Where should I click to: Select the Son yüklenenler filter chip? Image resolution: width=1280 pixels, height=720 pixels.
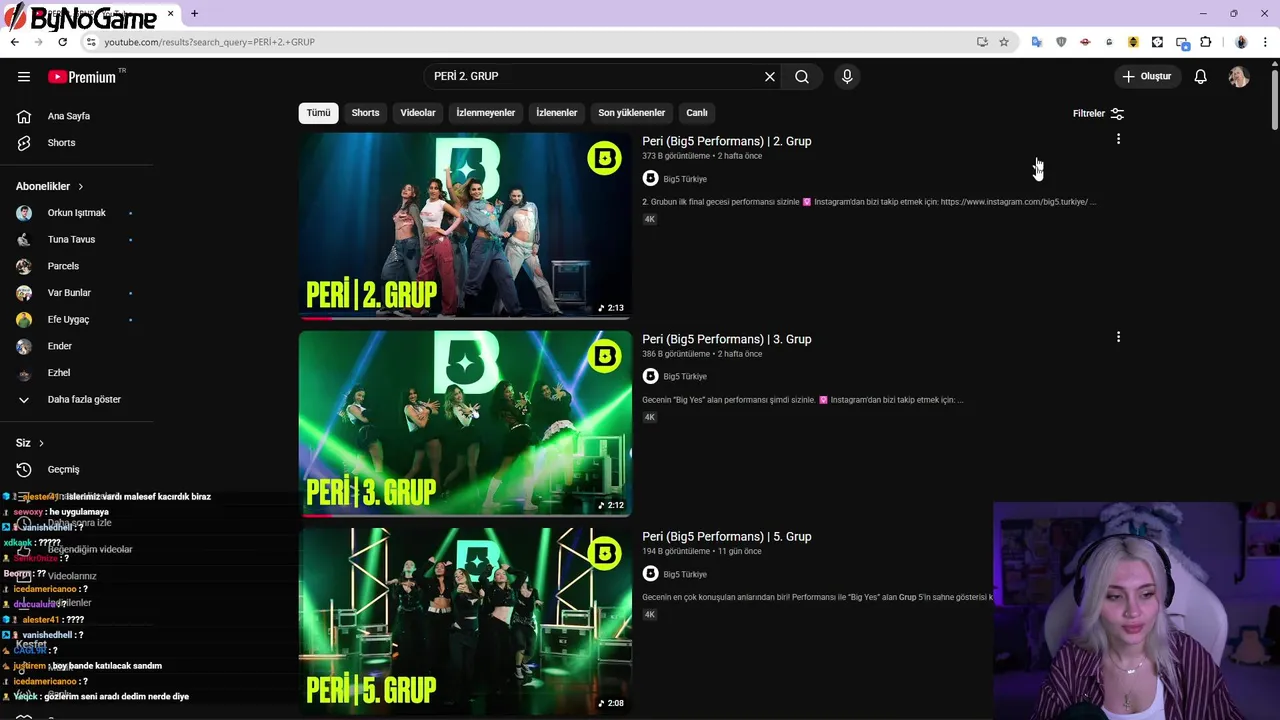pyautogui.click(x=632, y=113)
